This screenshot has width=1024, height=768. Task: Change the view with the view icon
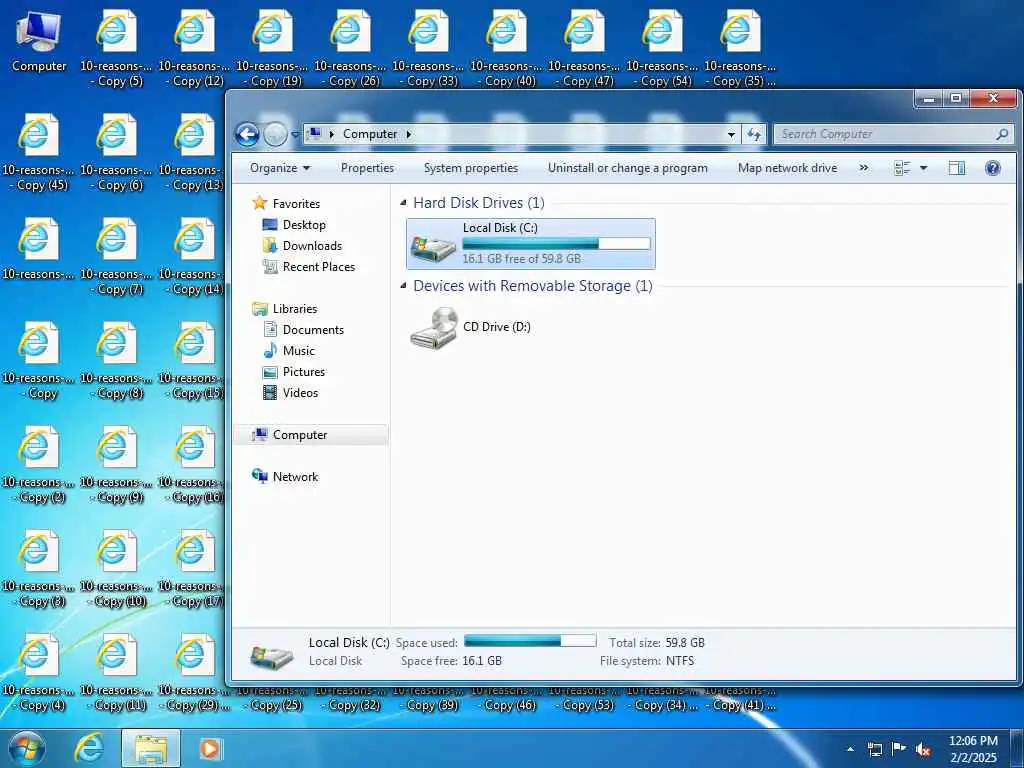902,168
